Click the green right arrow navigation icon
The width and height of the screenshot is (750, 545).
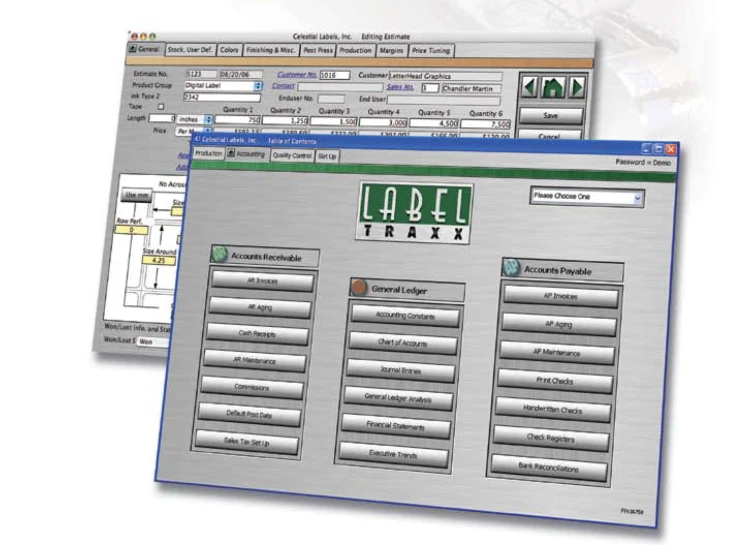point(577,89)
